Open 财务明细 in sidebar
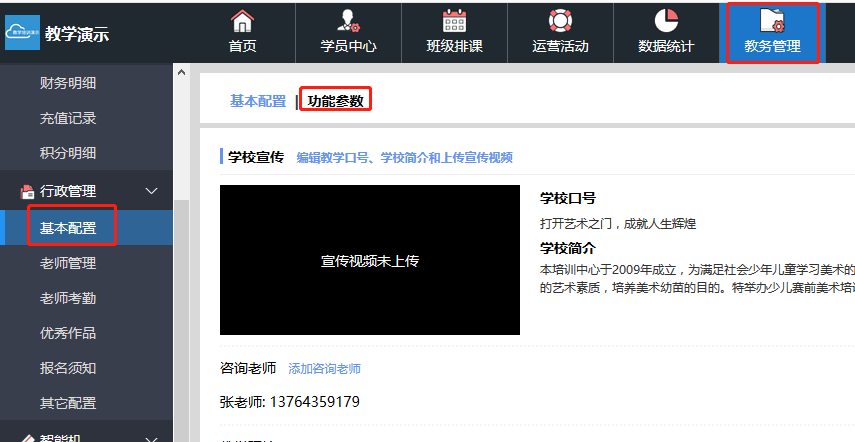Viewport: 855px width, 442px height. point(68,83)
